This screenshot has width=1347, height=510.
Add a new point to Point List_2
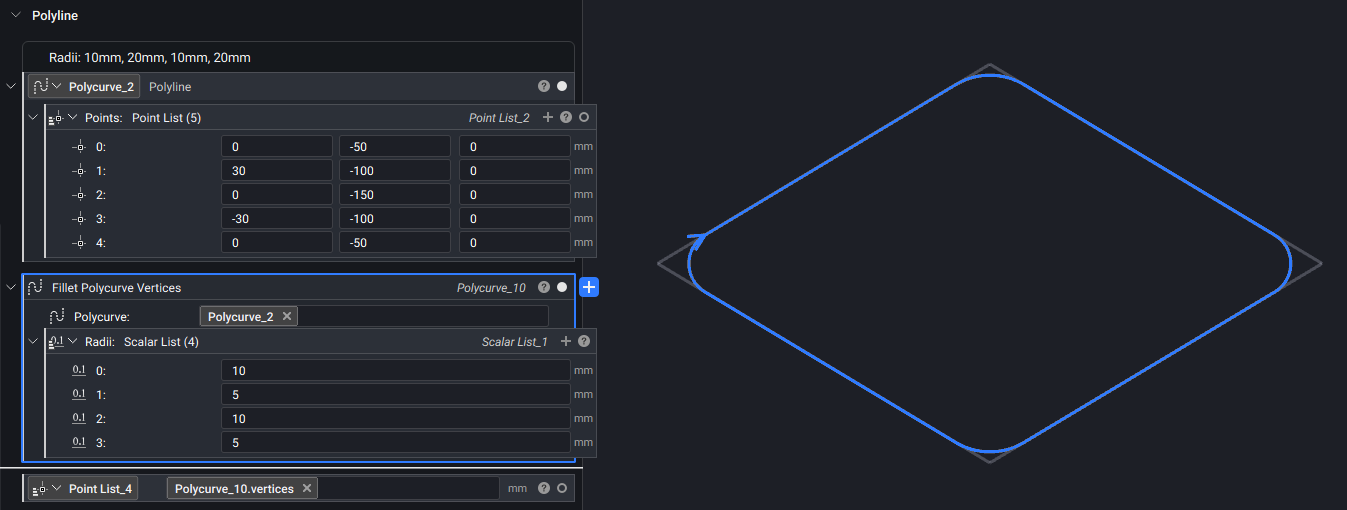pyautogui.click(x=547, y=118)
